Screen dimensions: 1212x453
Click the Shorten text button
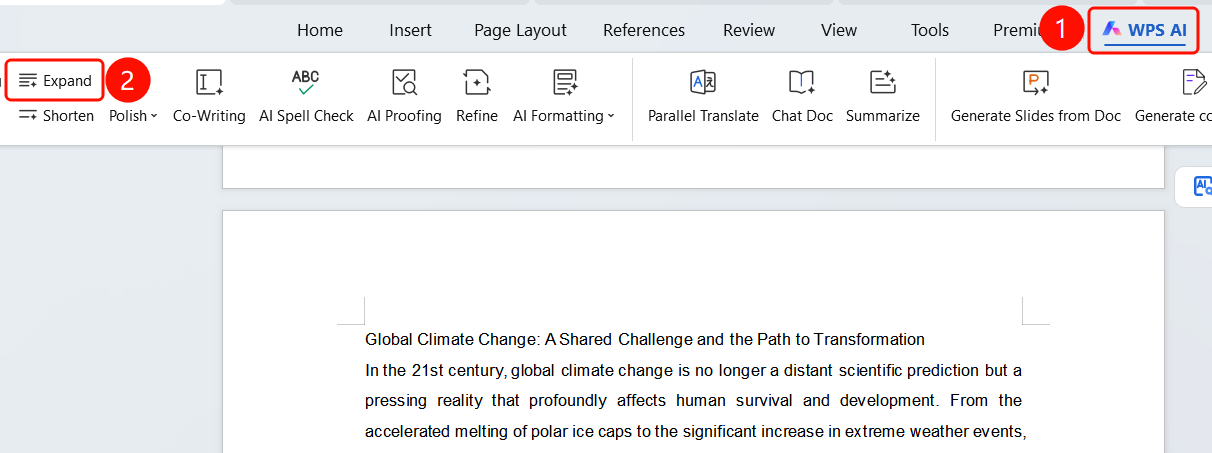[x=56, y=116]
